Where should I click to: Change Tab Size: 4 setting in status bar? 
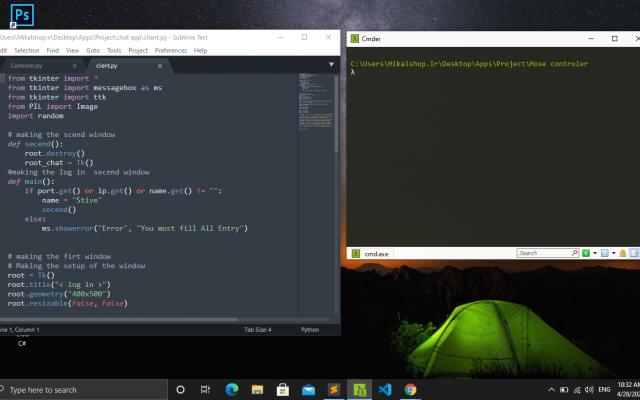(x=258, y=330)
